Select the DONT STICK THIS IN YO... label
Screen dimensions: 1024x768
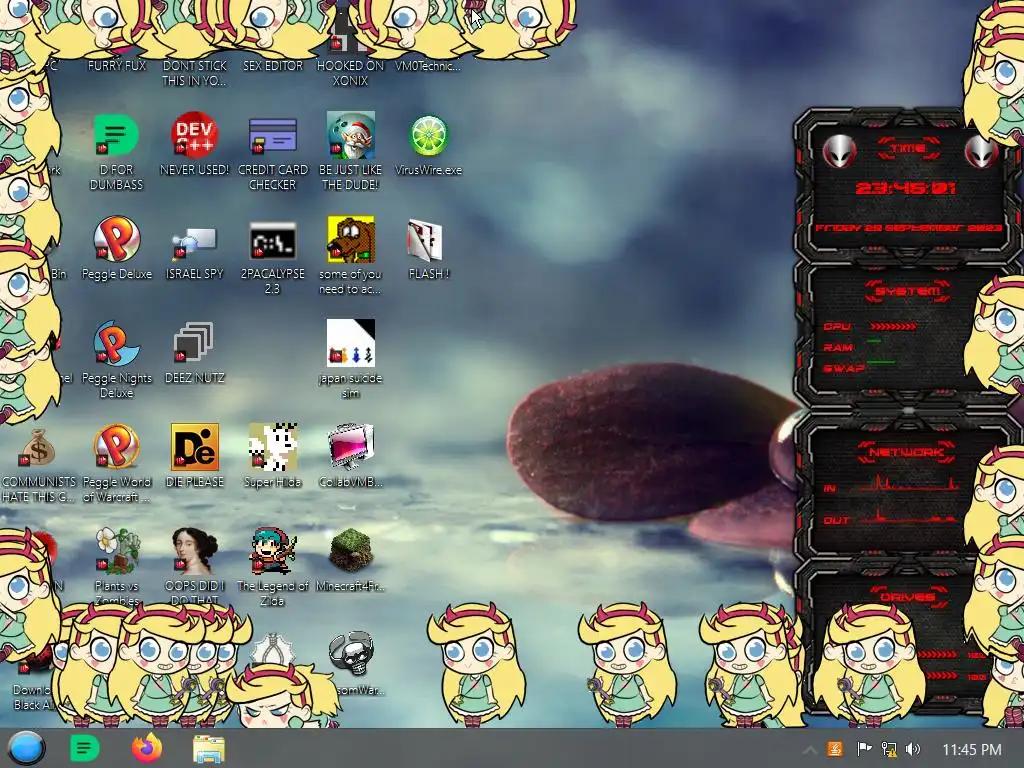click(195, 73)
